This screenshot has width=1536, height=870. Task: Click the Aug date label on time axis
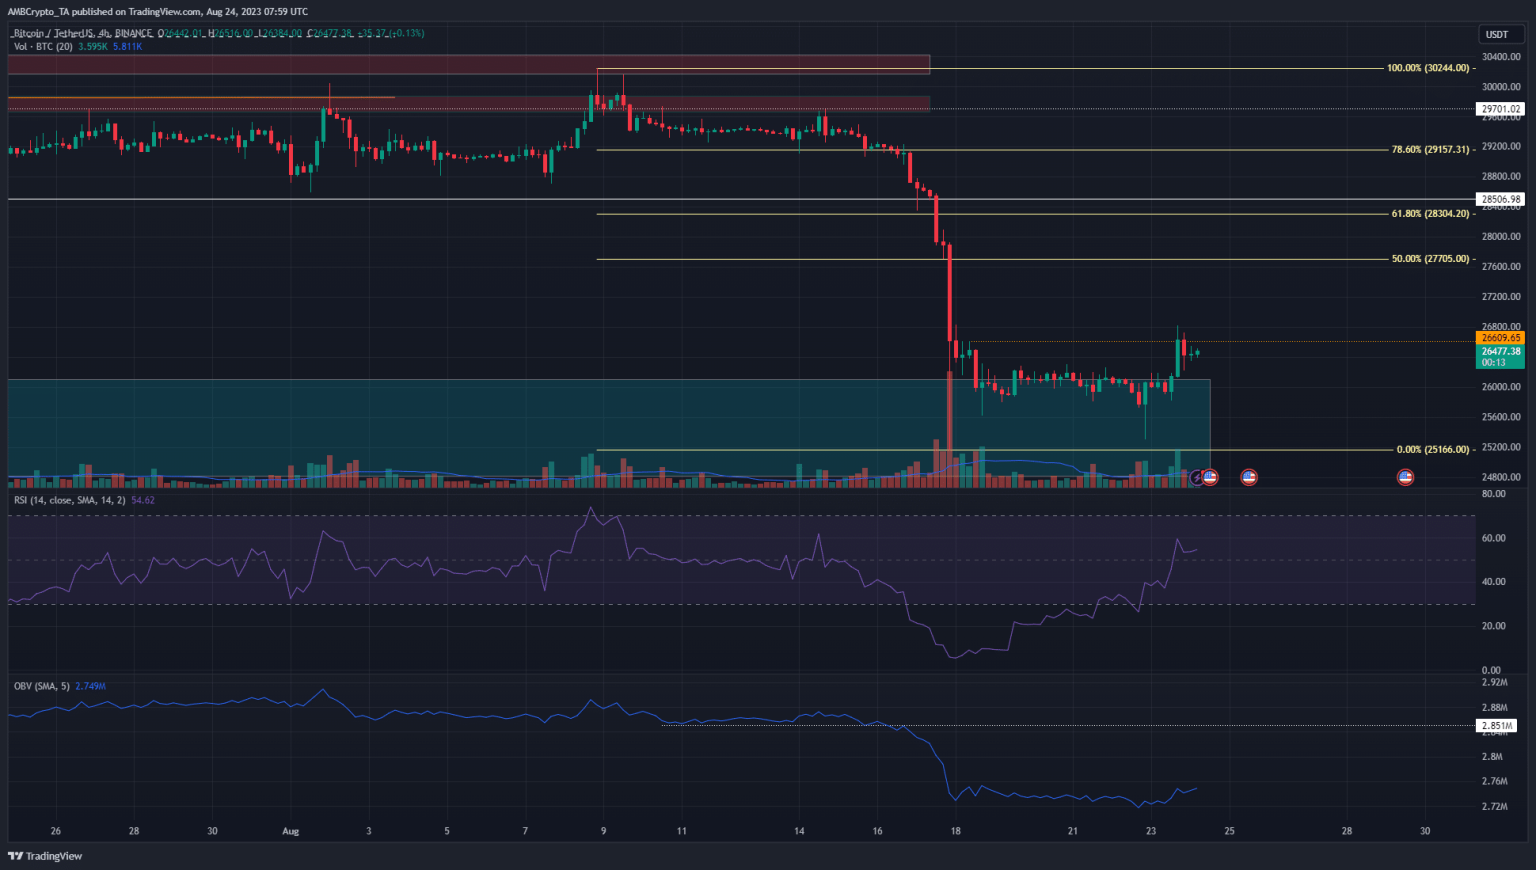(x=290, y=831)
